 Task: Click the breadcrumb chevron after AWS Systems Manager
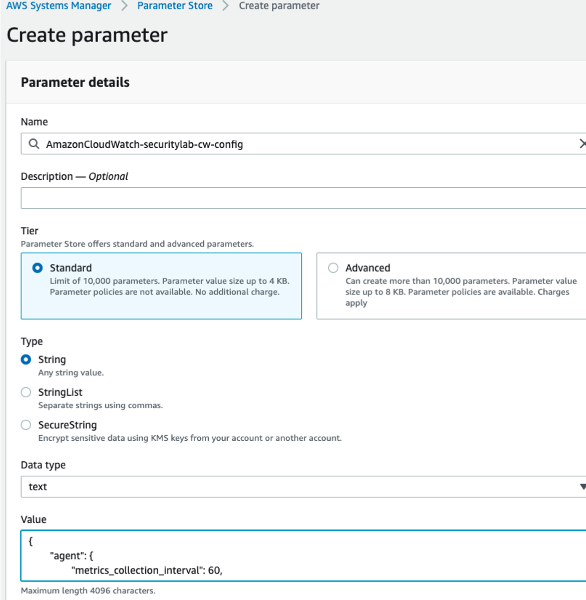(124, 6)
